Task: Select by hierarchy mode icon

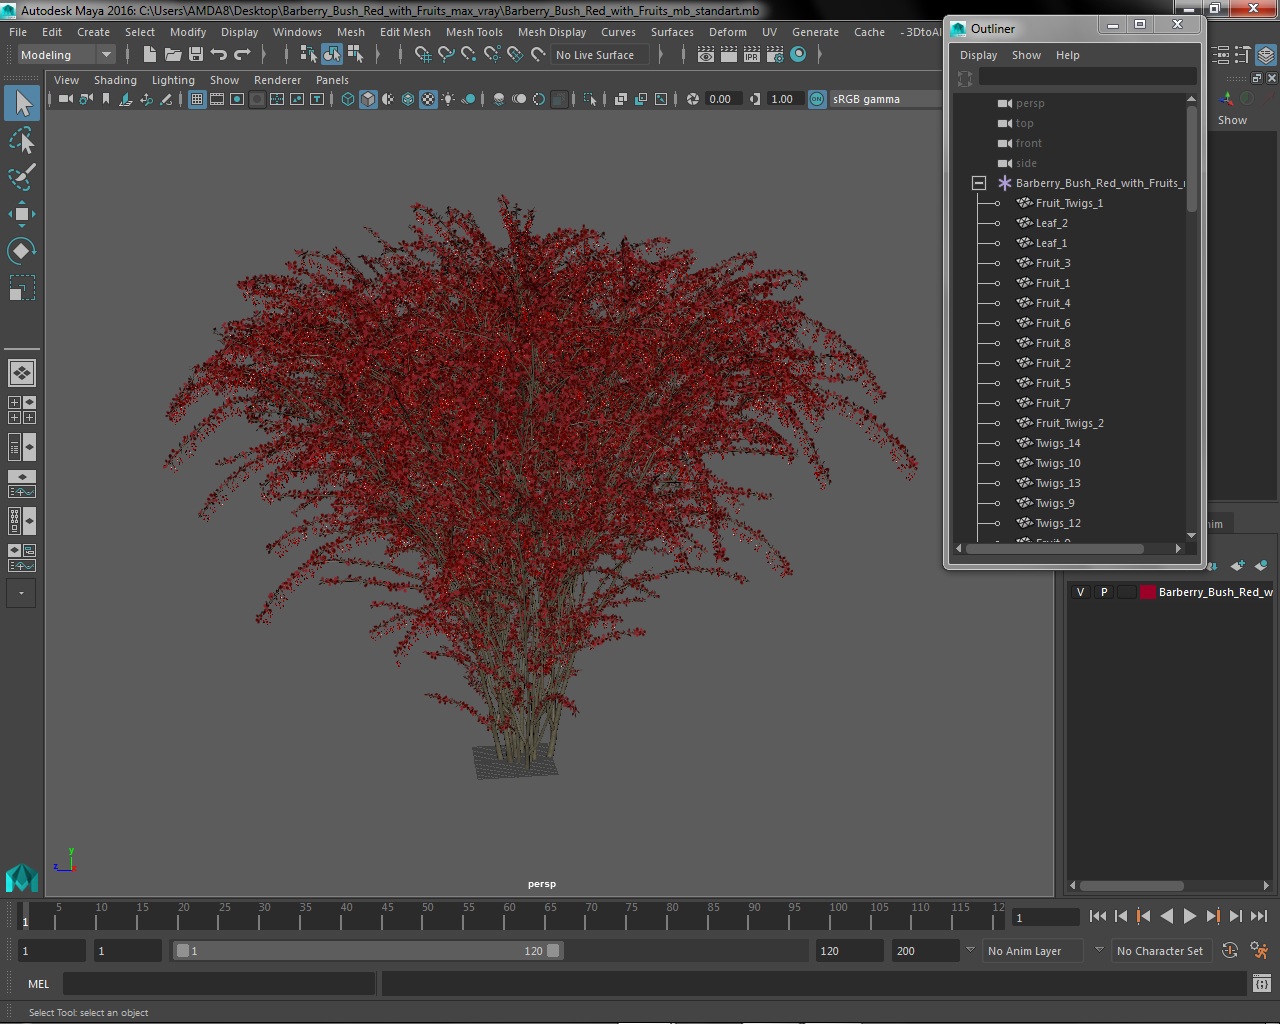Action: coord(308,55)
